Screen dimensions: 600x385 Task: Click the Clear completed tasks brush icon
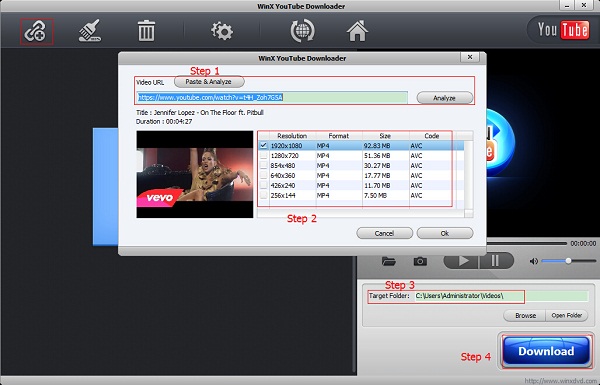(90, 31)
